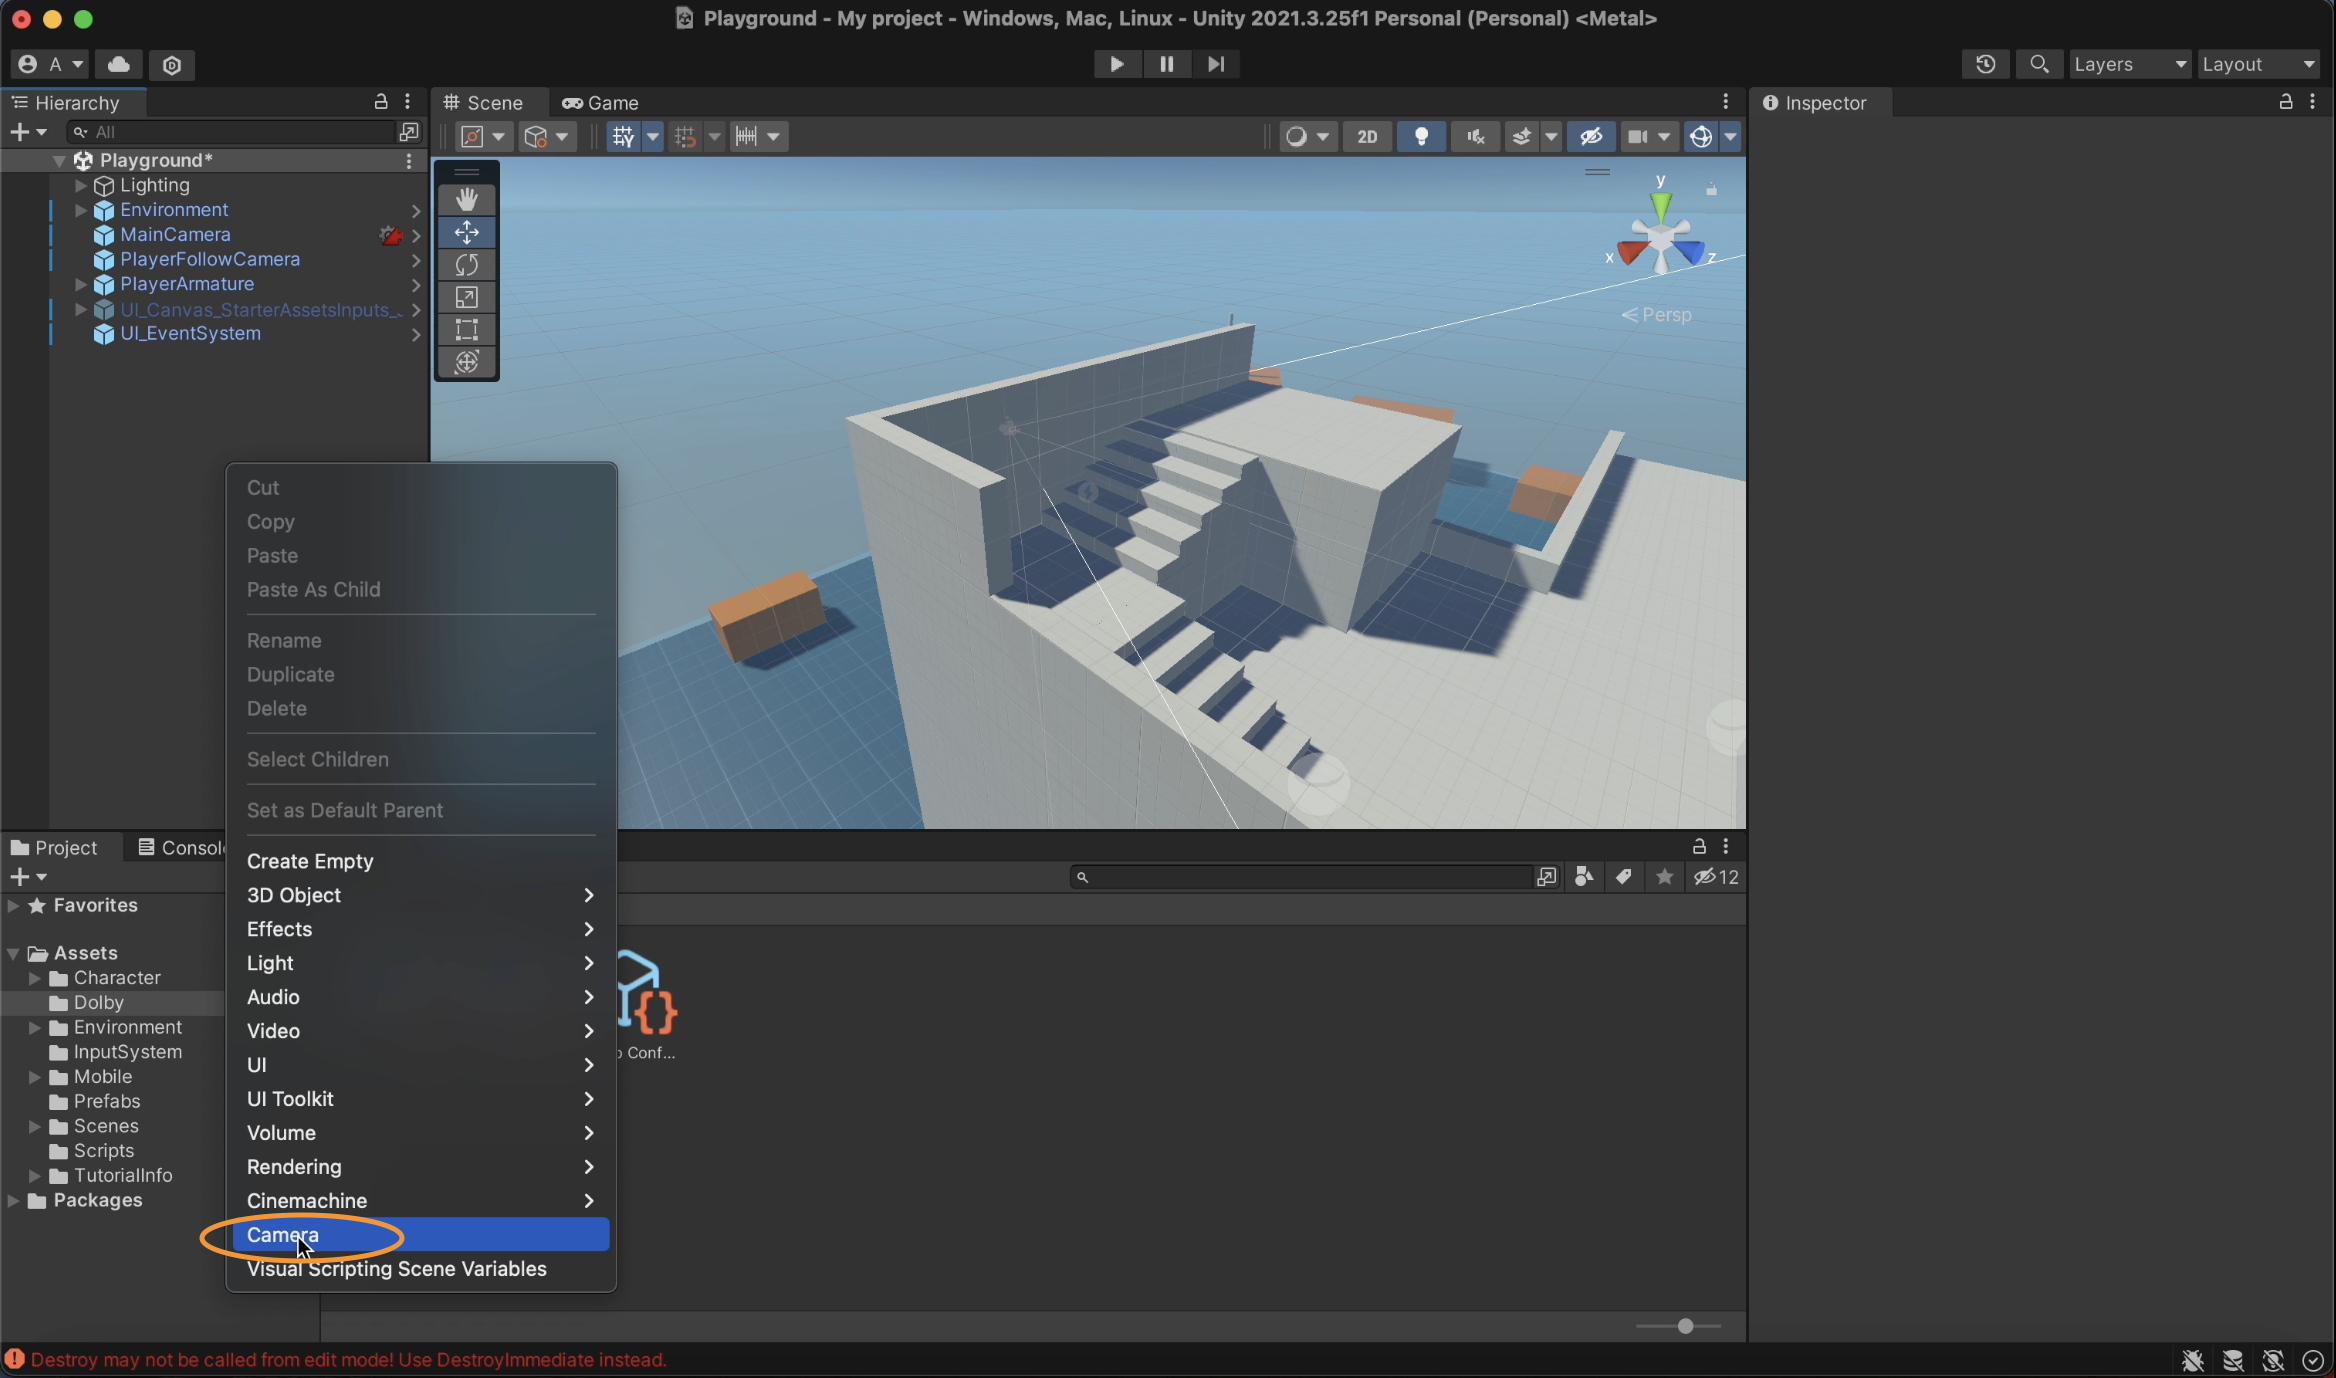Toggle 2D view mode

[1367, 137]
